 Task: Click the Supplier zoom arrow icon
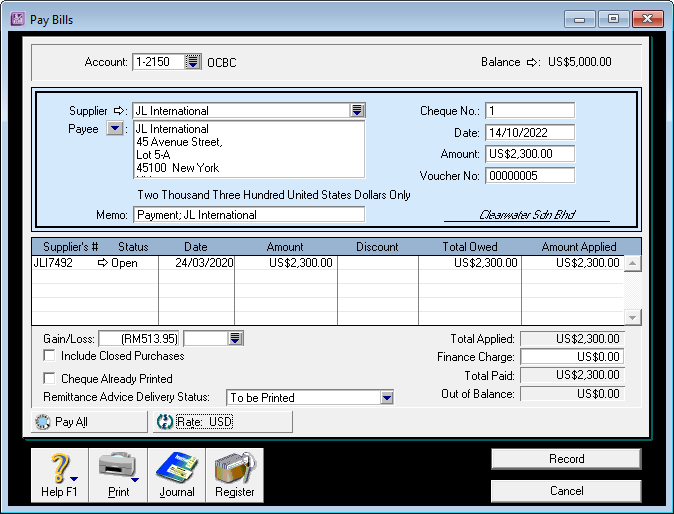pyautogui.click(x=121, y=111)
